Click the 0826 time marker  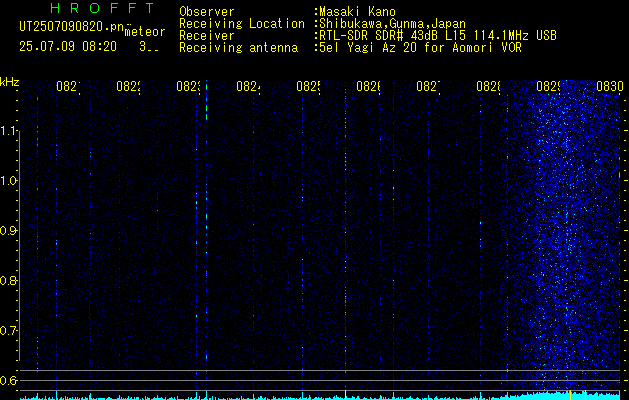tap(369, 86)
